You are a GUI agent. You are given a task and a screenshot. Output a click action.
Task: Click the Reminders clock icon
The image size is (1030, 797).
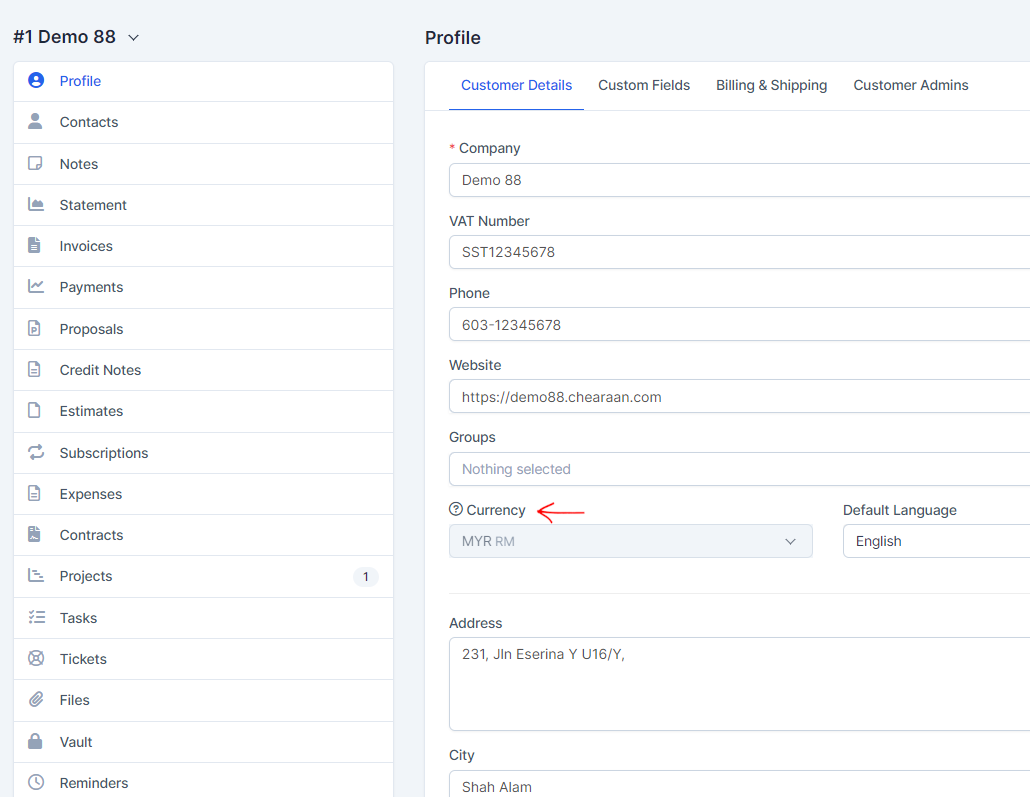pos(36,783)
